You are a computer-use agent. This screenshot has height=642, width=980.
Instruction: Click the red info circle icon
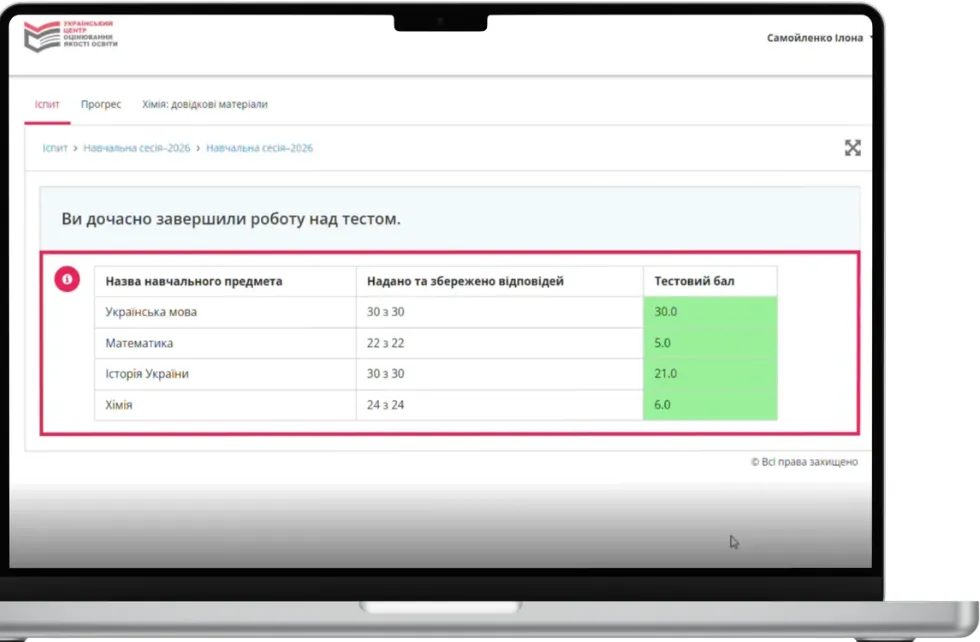[67, 279]
